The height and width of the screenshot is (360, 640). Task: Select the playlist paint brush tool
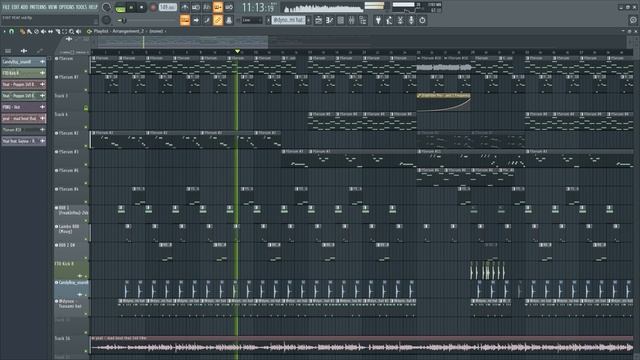click(x=29, y=31)
